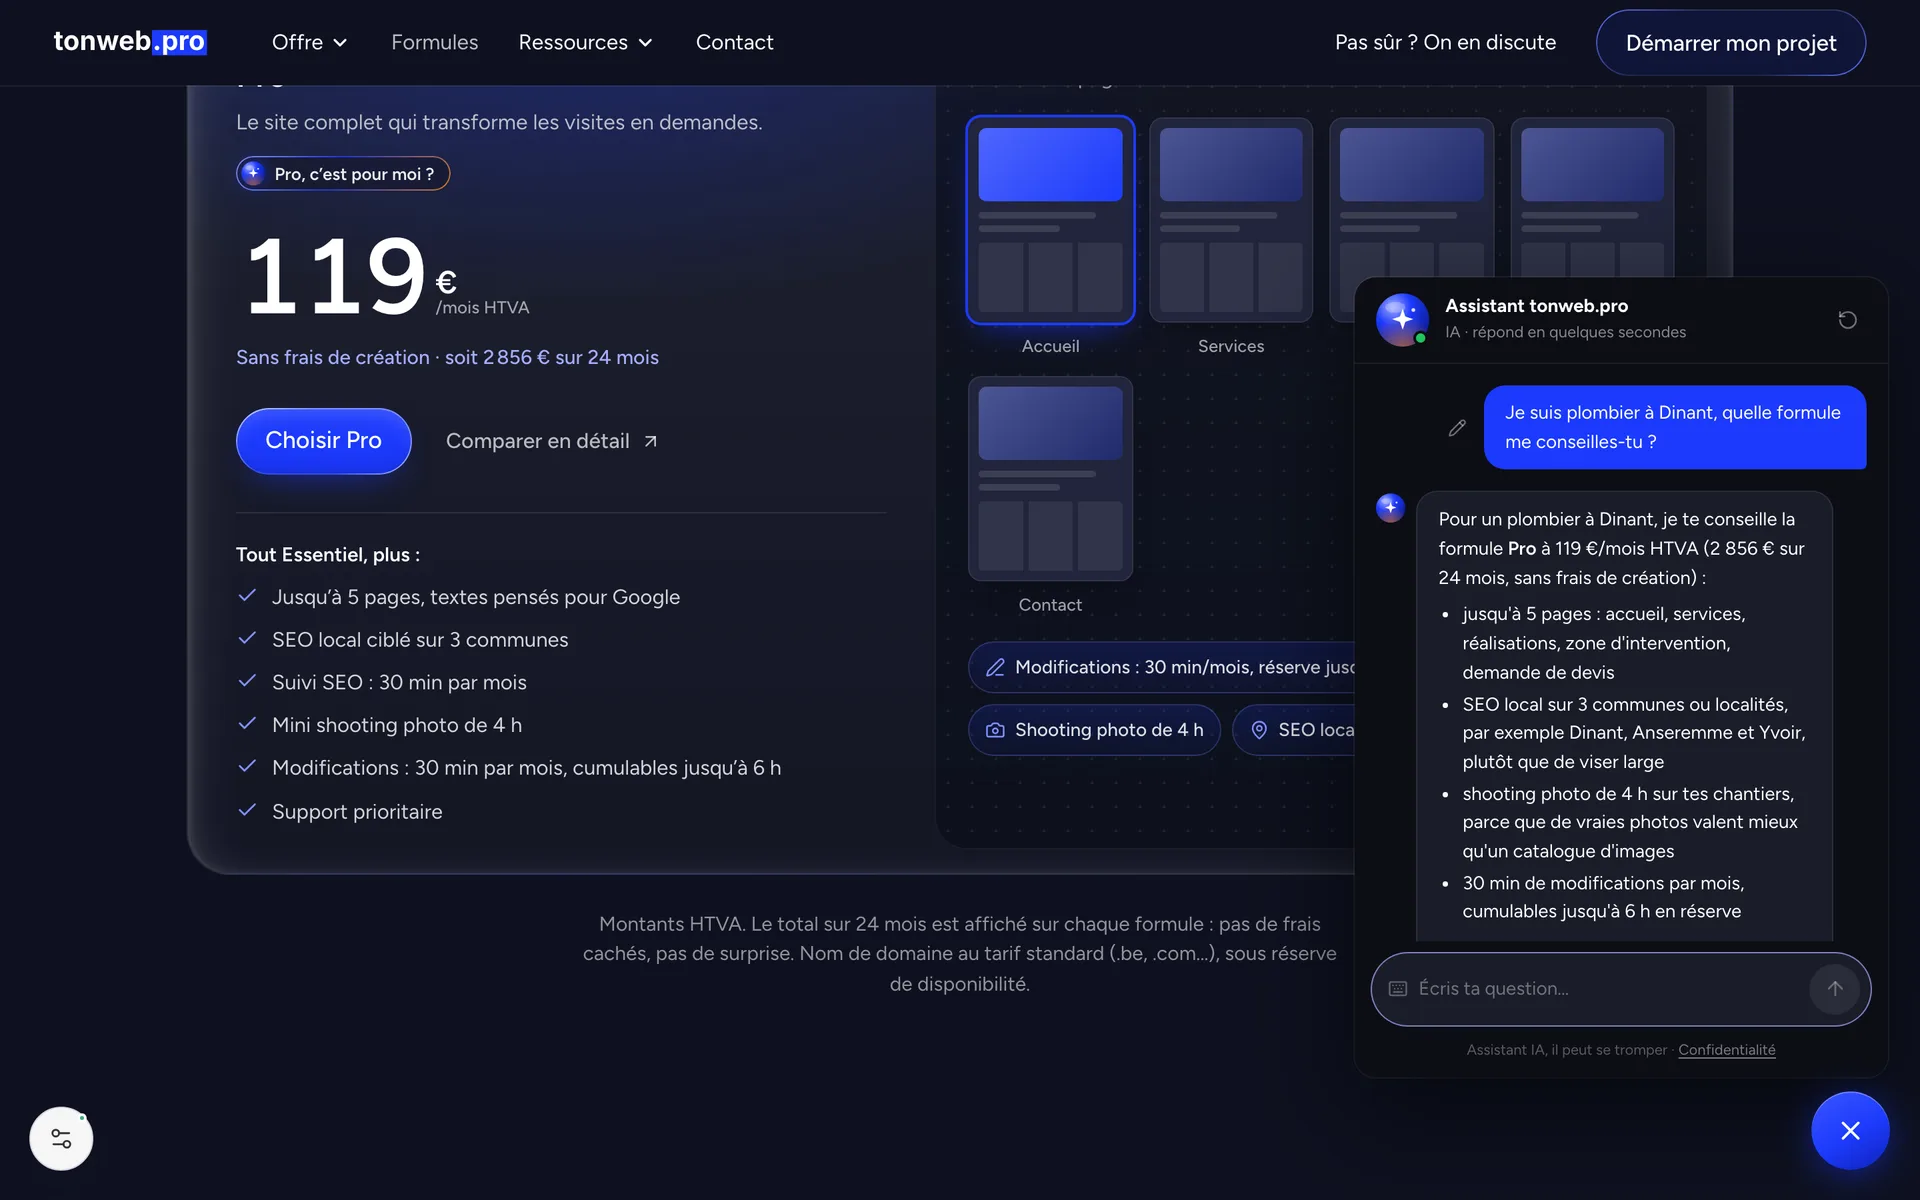Viewport: 1920px width, 1200px height.
Task: Click the checkmark beside 'Jusqu'à 5 pages'
Action: pos(247,596)
